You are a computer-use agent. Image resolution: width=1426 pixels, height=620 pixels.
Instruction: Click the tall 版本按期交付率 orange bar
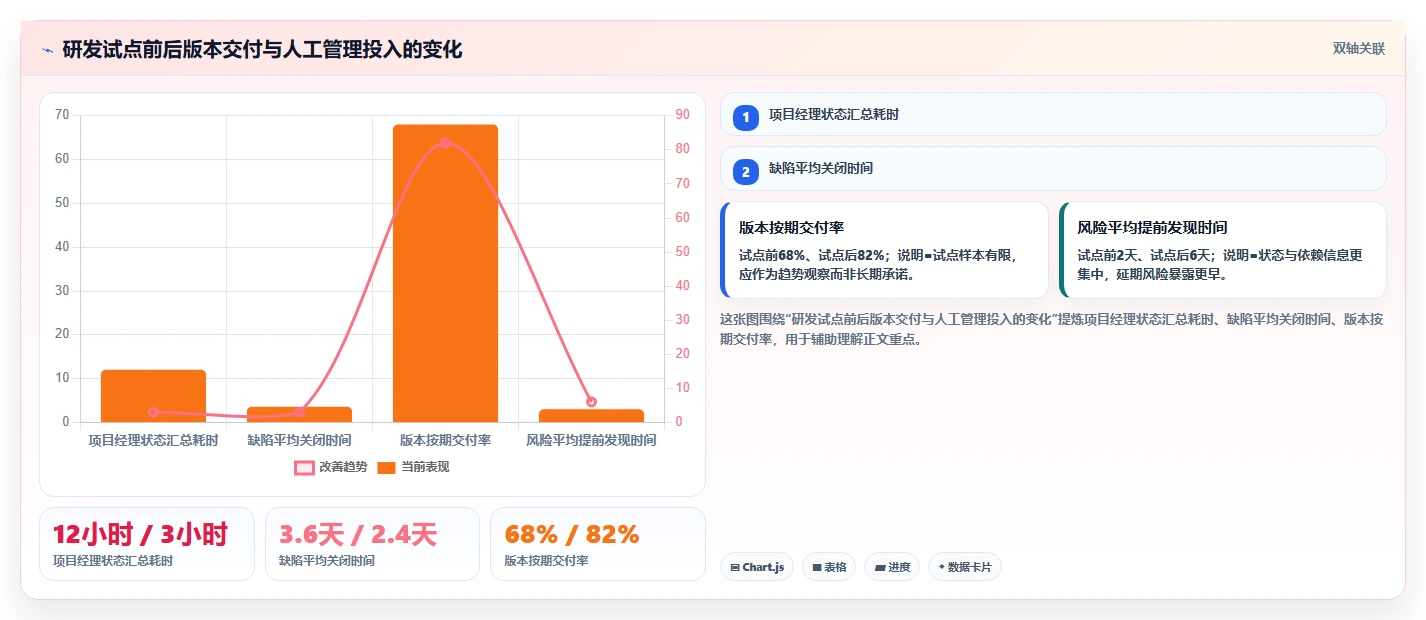pyautogui.click(x=445, y=273)
